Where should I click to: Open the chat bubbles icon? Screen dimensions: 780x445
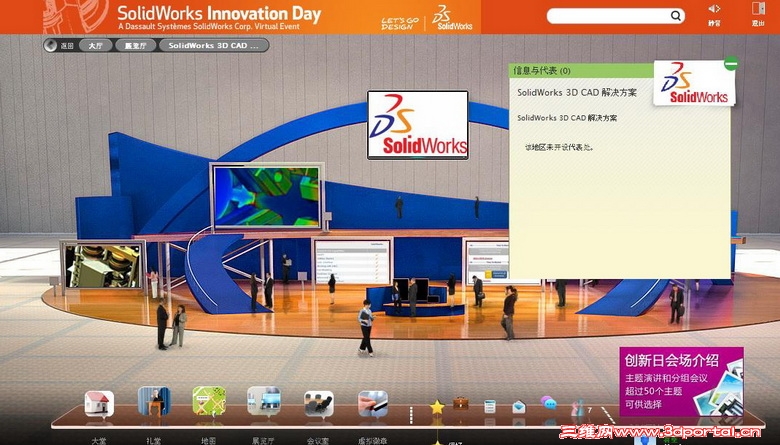click(548, 402)
